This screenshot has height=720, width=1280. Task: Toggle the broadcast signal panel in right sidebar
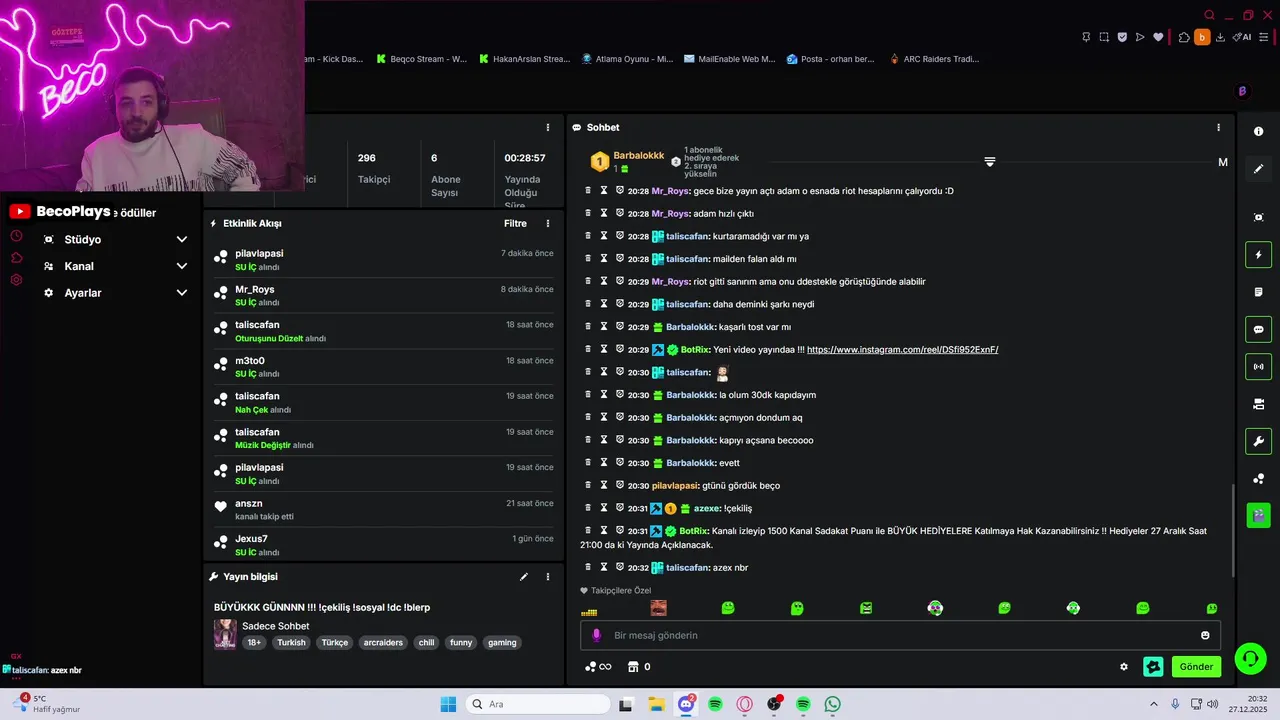[1258, 366]
